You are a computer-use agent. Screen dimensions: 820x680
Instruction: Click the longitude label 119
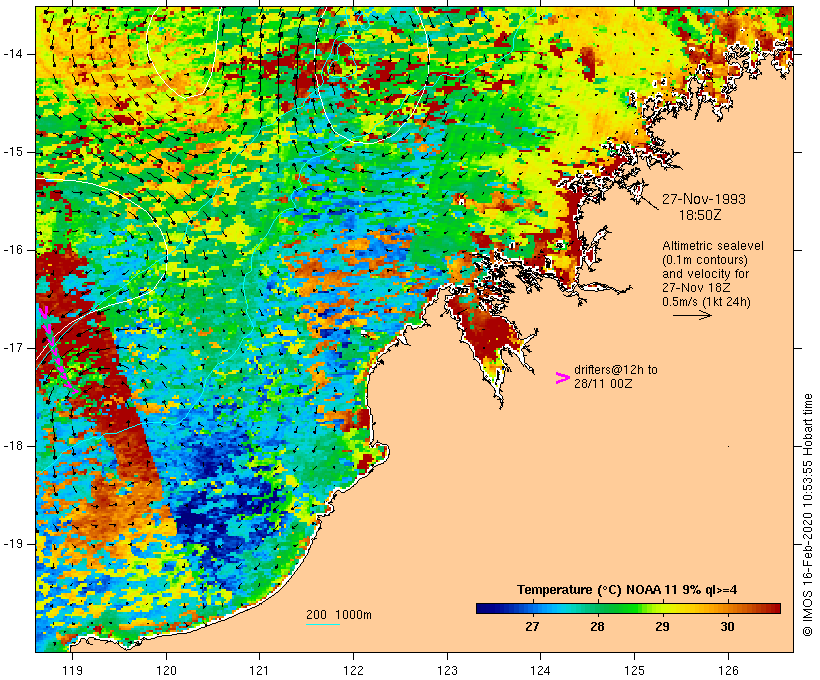pyautogui.click(x=72, y=670)
